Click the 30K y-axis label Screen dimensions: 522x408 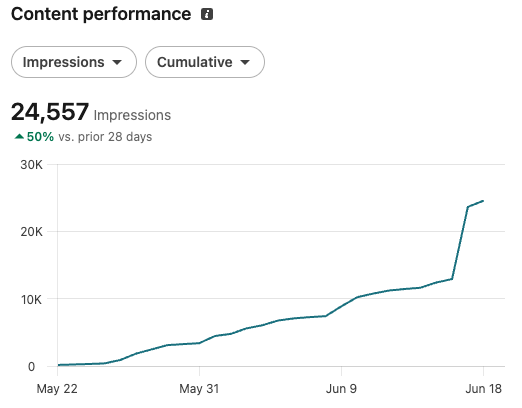click(x=31, y=165)
